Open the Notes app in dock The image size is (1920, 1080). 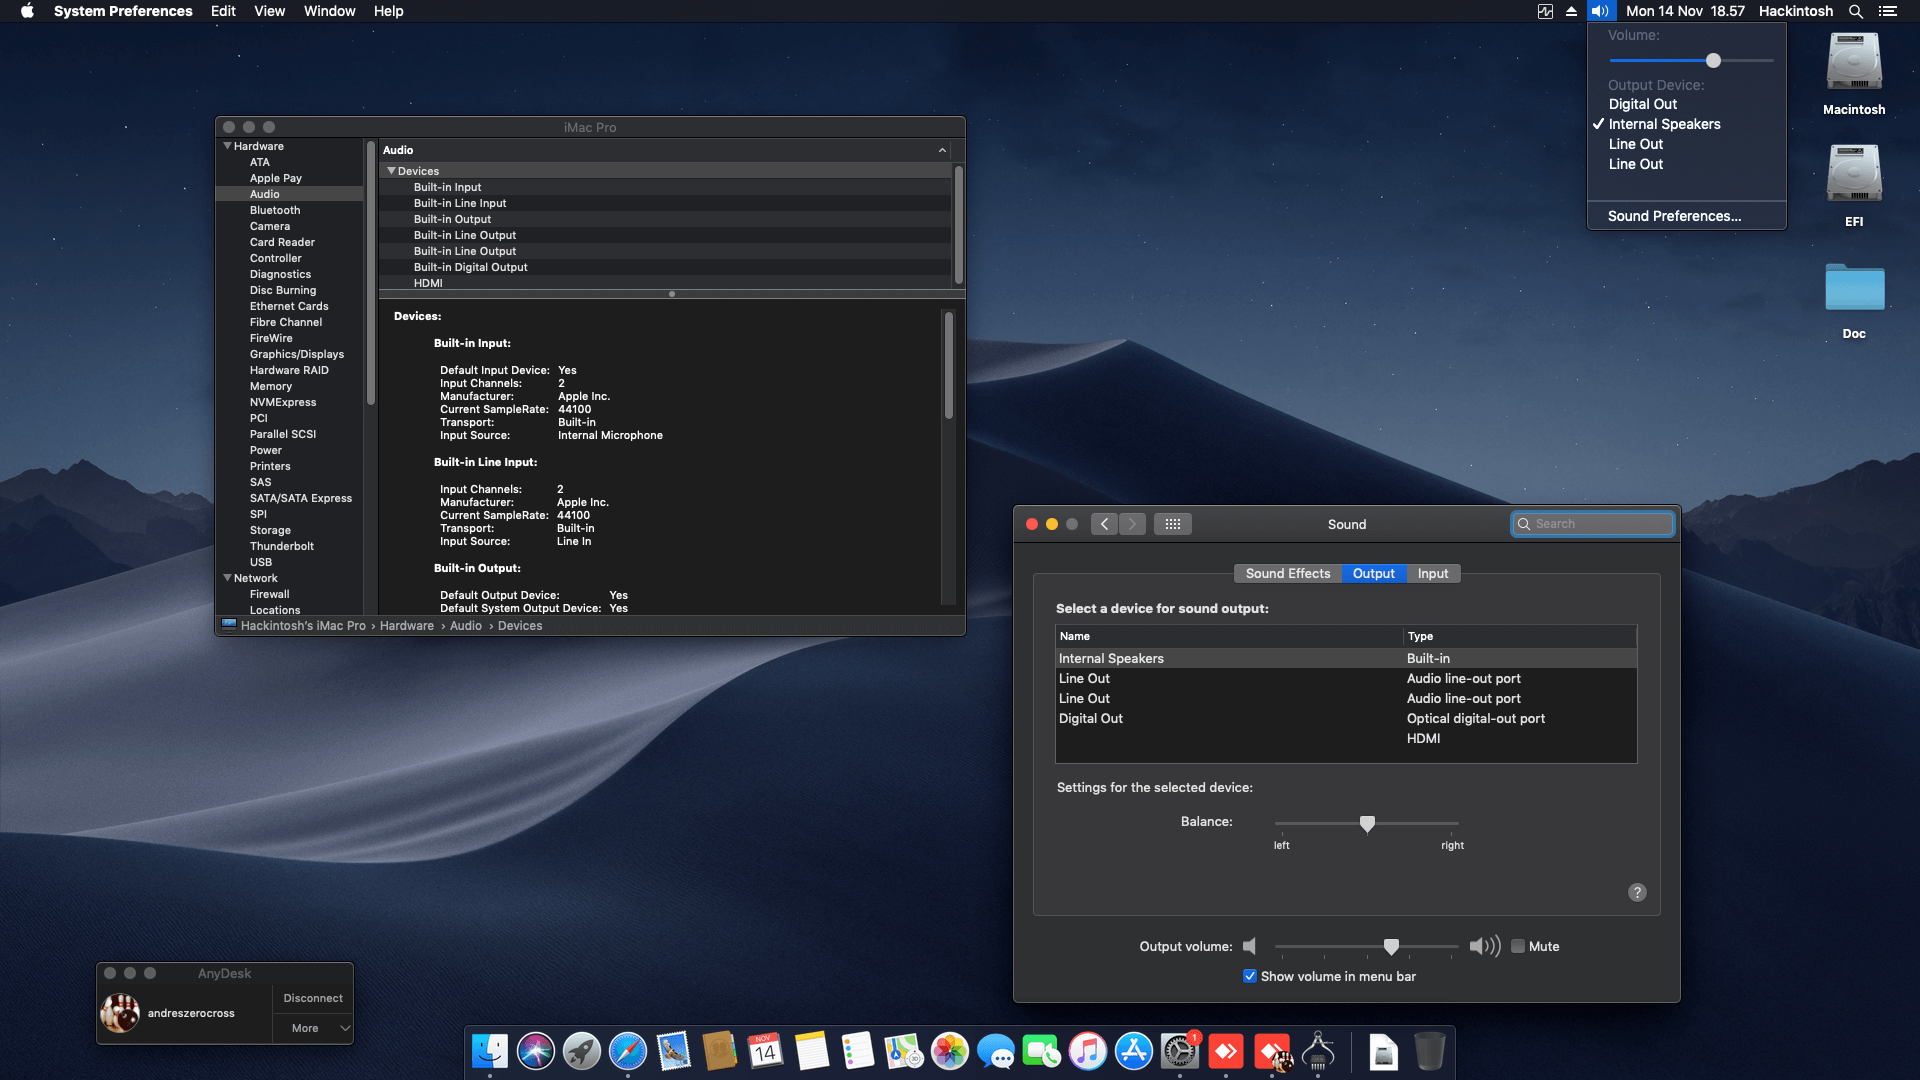tap(812, 1052)
